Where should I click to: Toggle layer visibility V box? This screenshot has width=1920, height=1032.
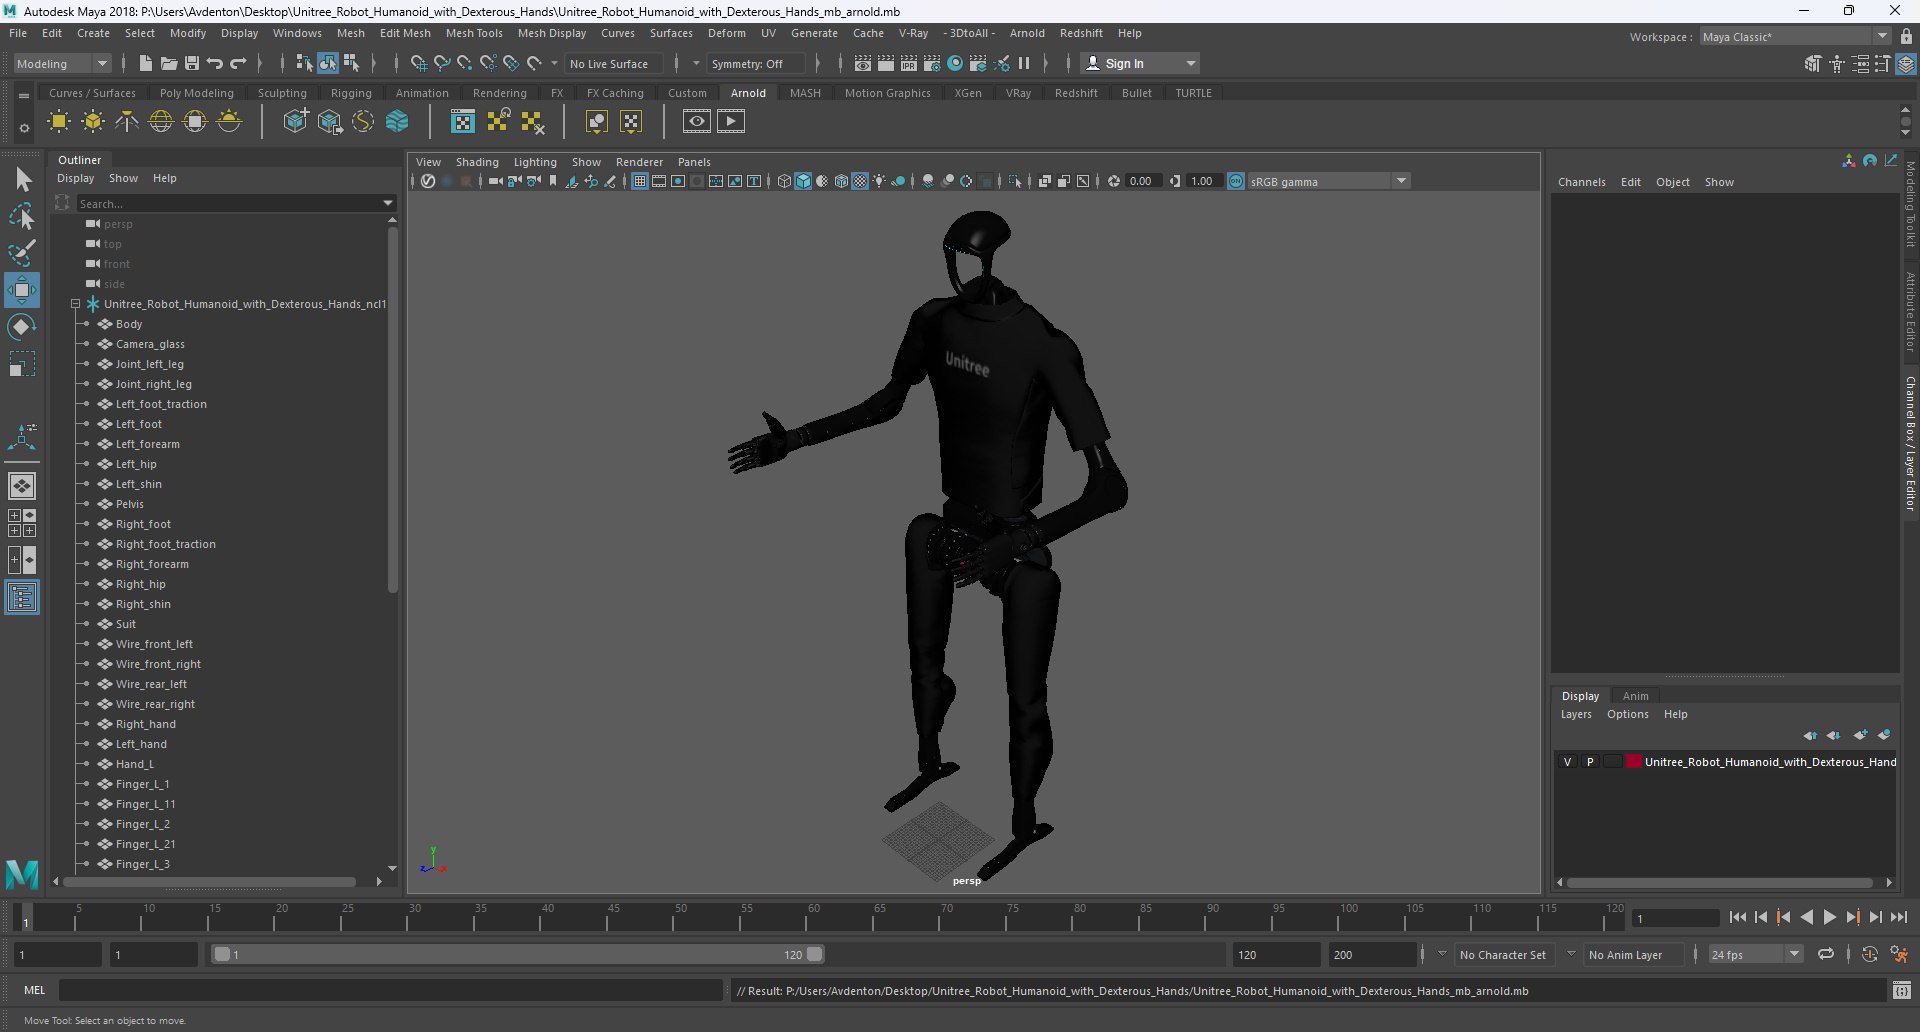pos(1567,762)
